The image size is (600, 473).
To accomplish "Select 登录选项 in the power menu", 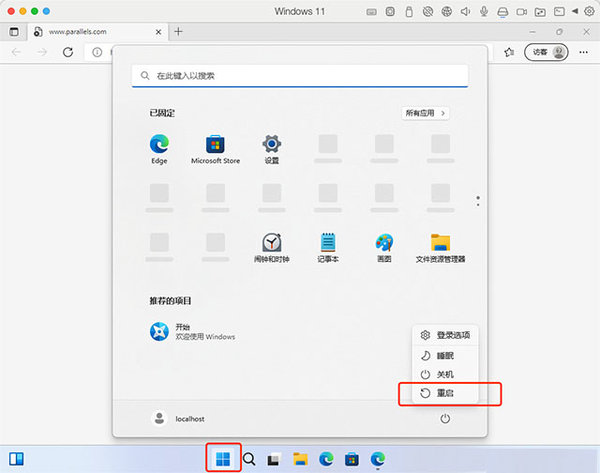I will [445, 335].
